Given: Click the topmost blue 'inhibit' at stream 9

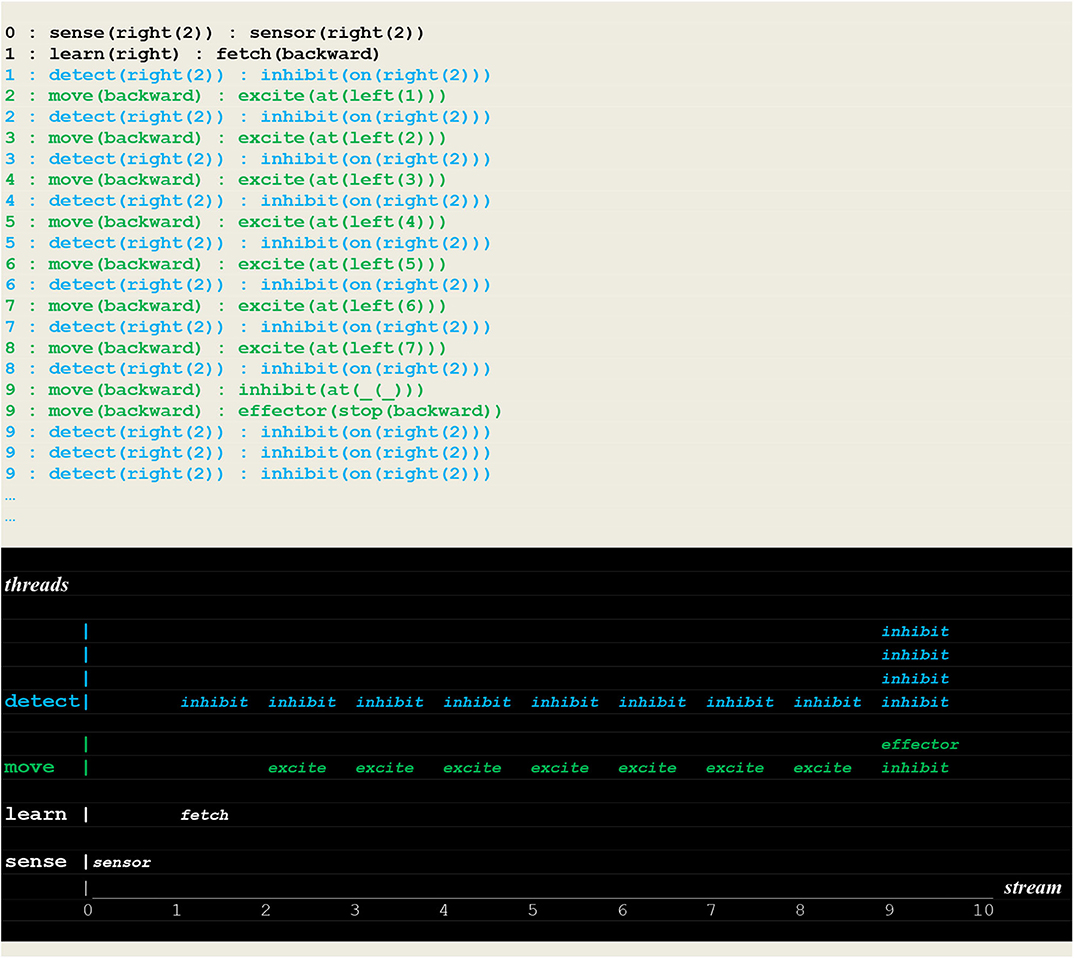Looking at the screenshot, I should (915, 631).
